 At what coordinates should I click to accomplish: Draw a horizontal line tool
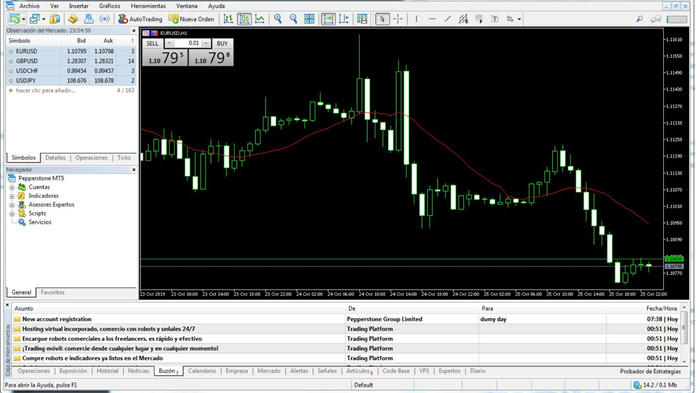(432, 19)
